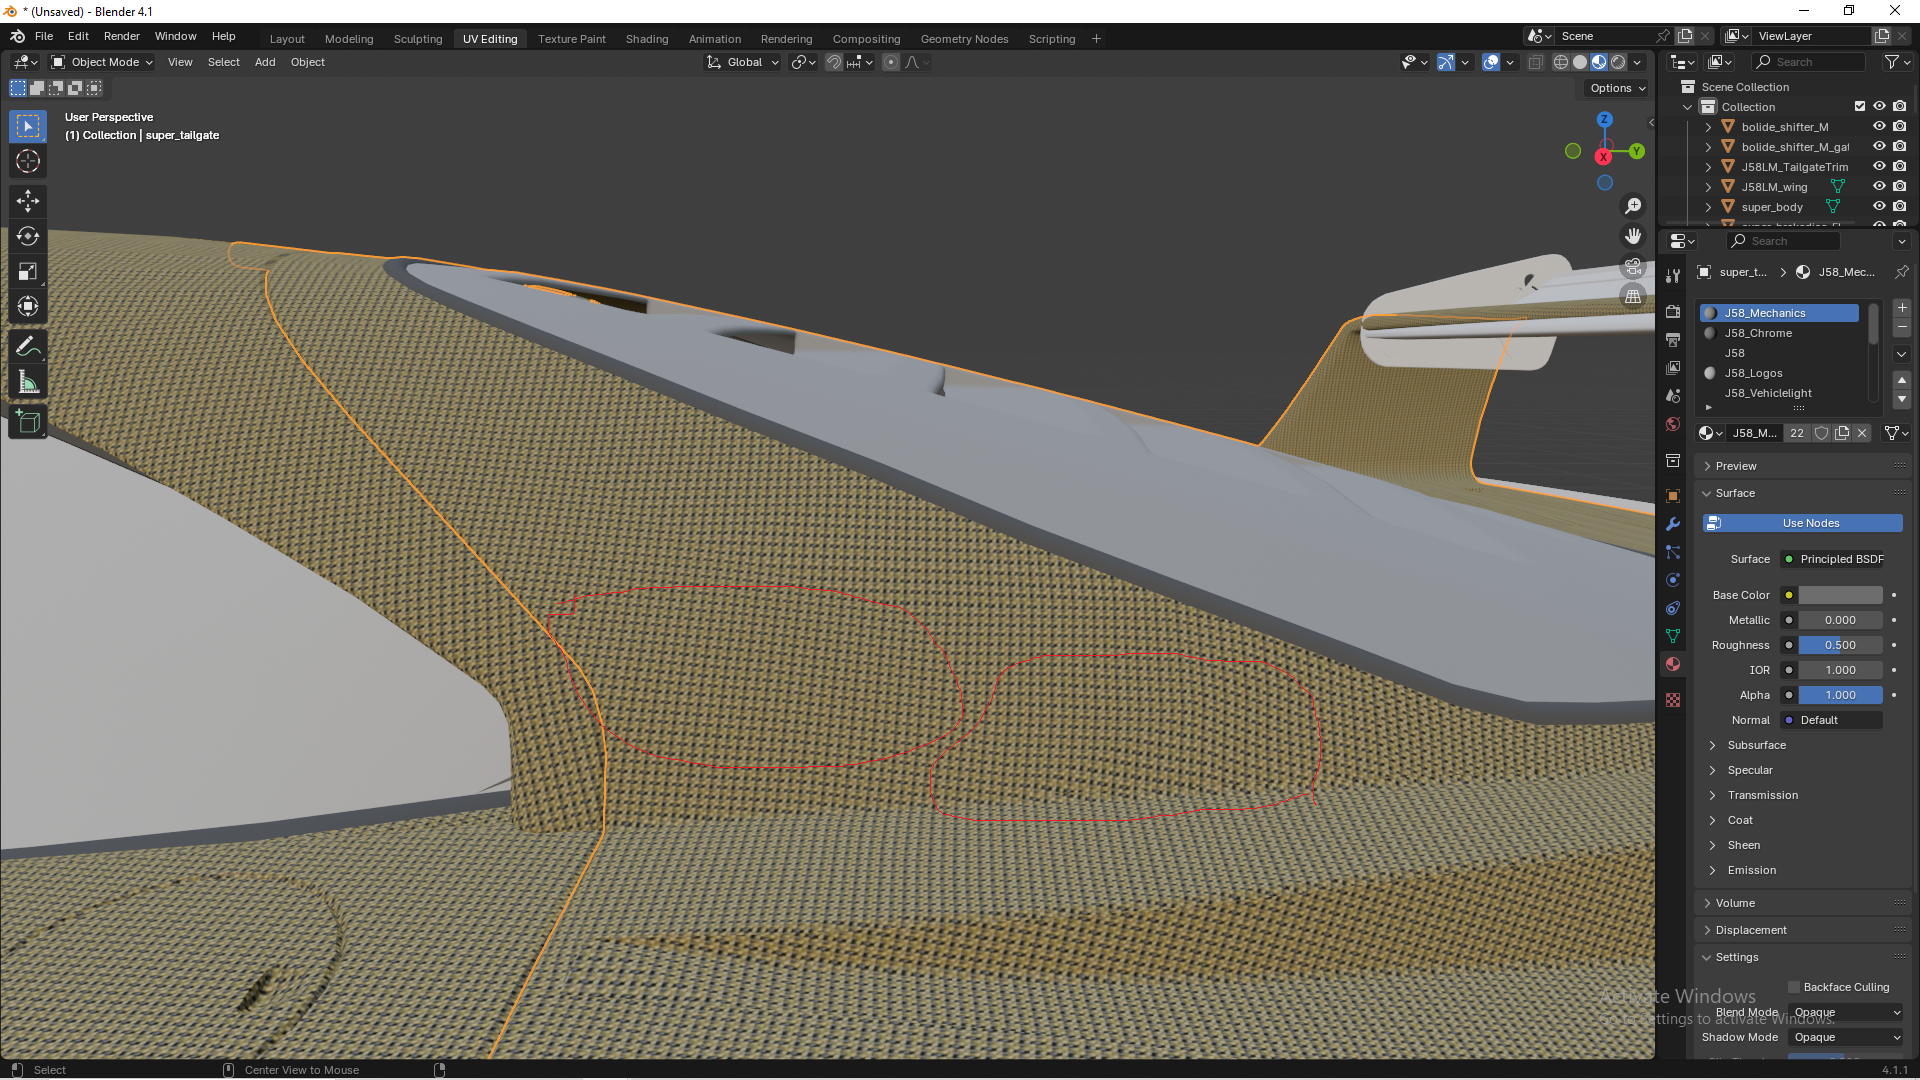Image resolution: width=1920 pixels, height=1080 pixels.
Task: Click the Roughness slider field
Action: click(x=1840, y=645)
